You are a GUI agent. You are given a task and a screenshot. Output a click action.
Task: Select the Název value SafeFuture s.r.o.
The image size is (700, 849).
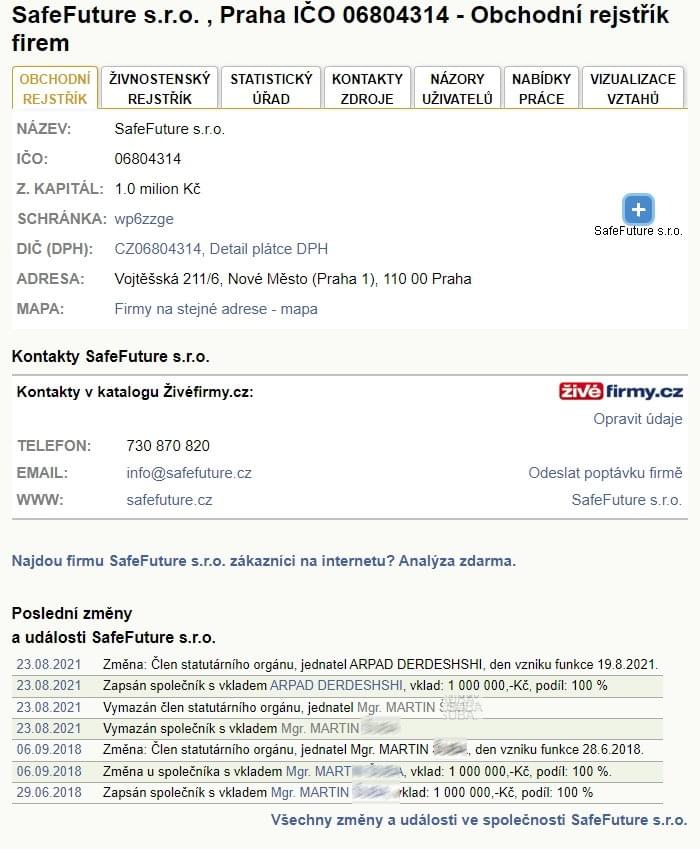(169, 129)
